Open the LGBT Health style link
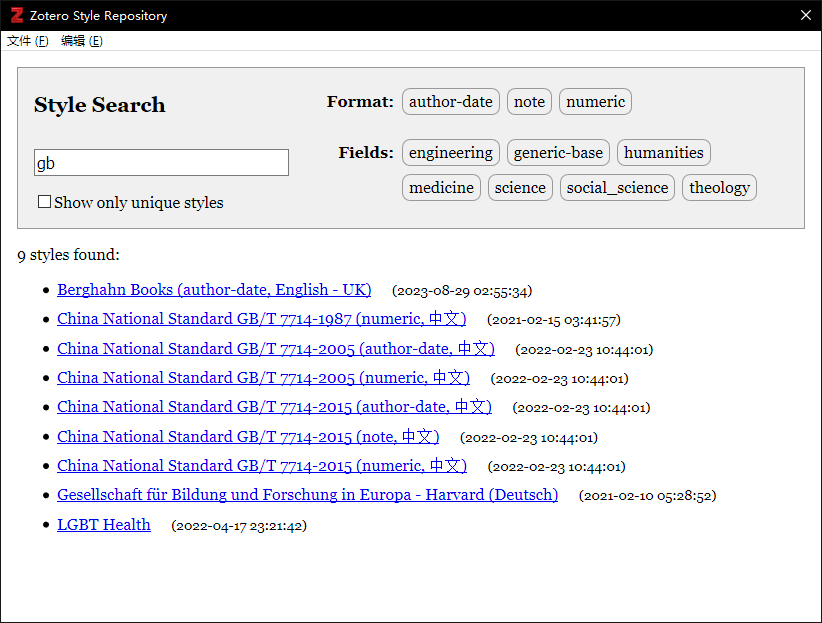 (x=104, y=525)
